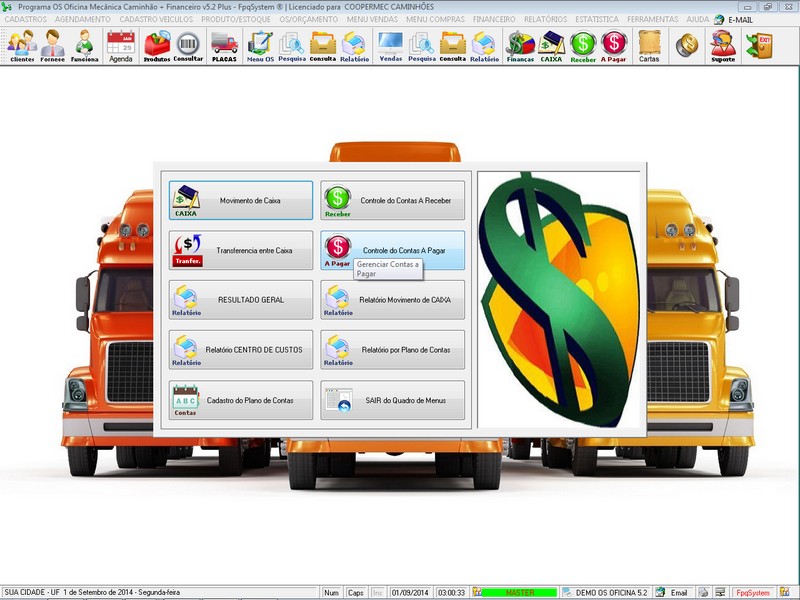Open the Menu OS icon

tap(260, 46)
